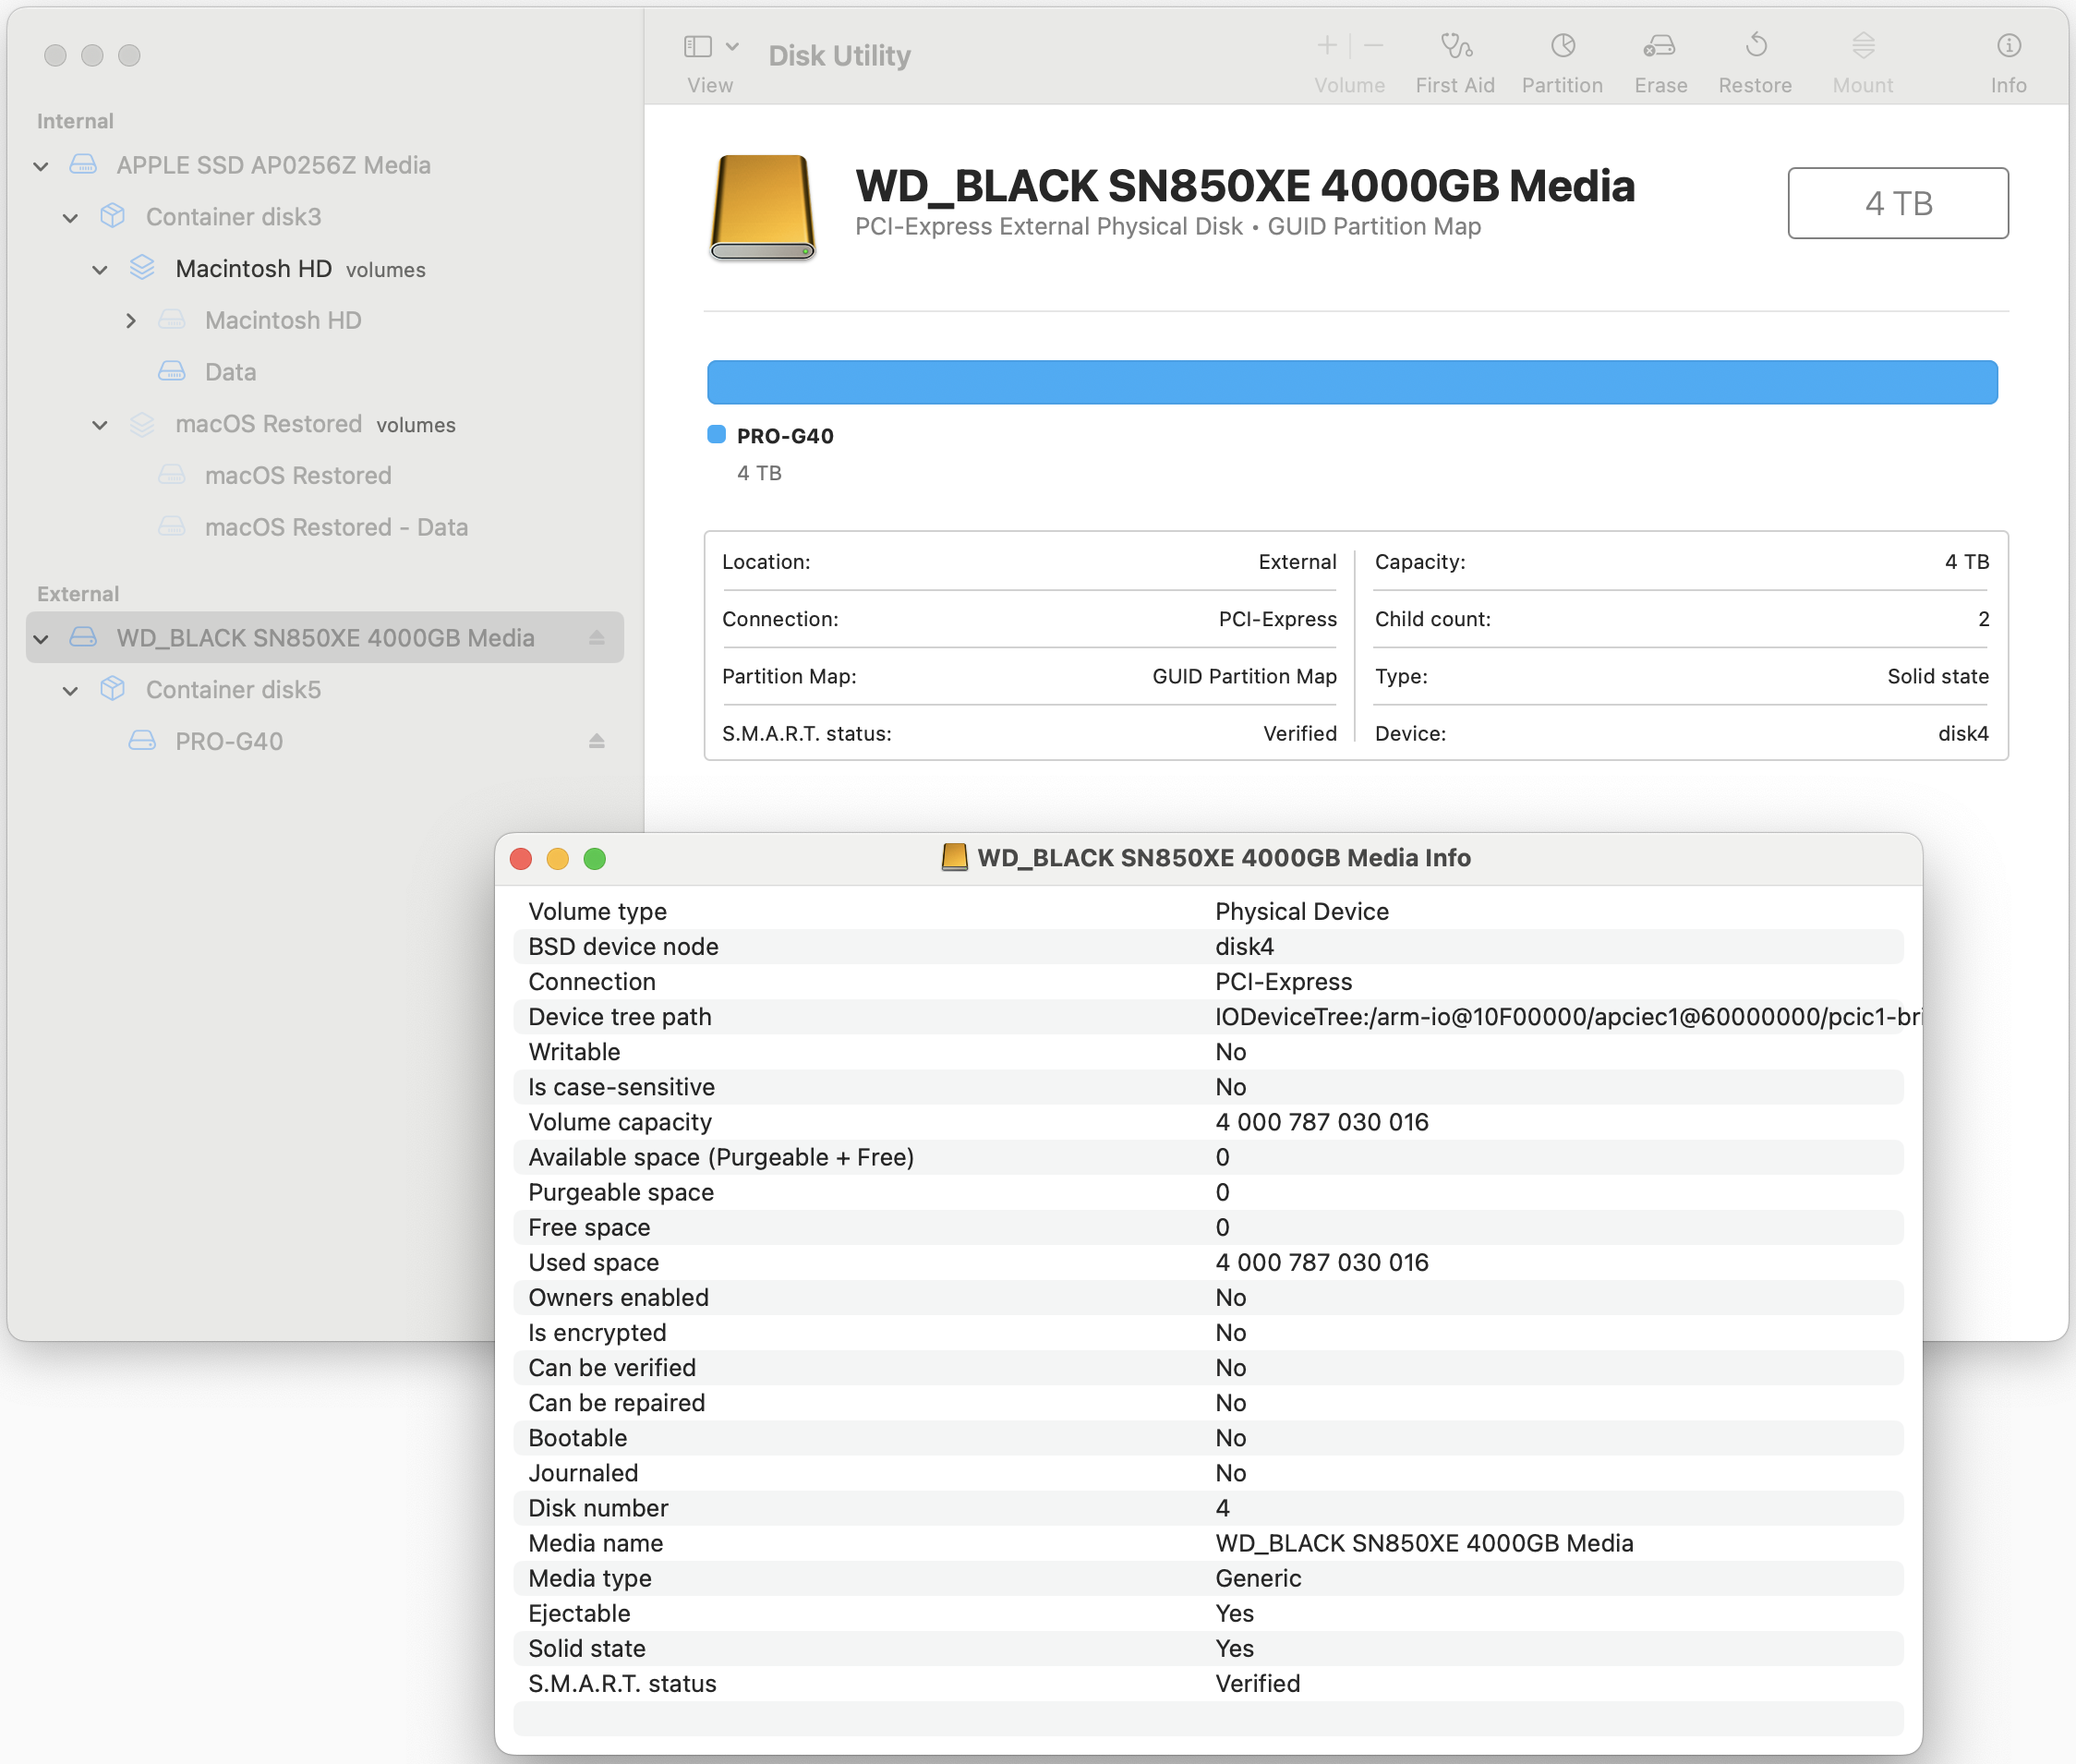Select APPLE SSD AP0256Z Media in sidebar

coord(273,165)
